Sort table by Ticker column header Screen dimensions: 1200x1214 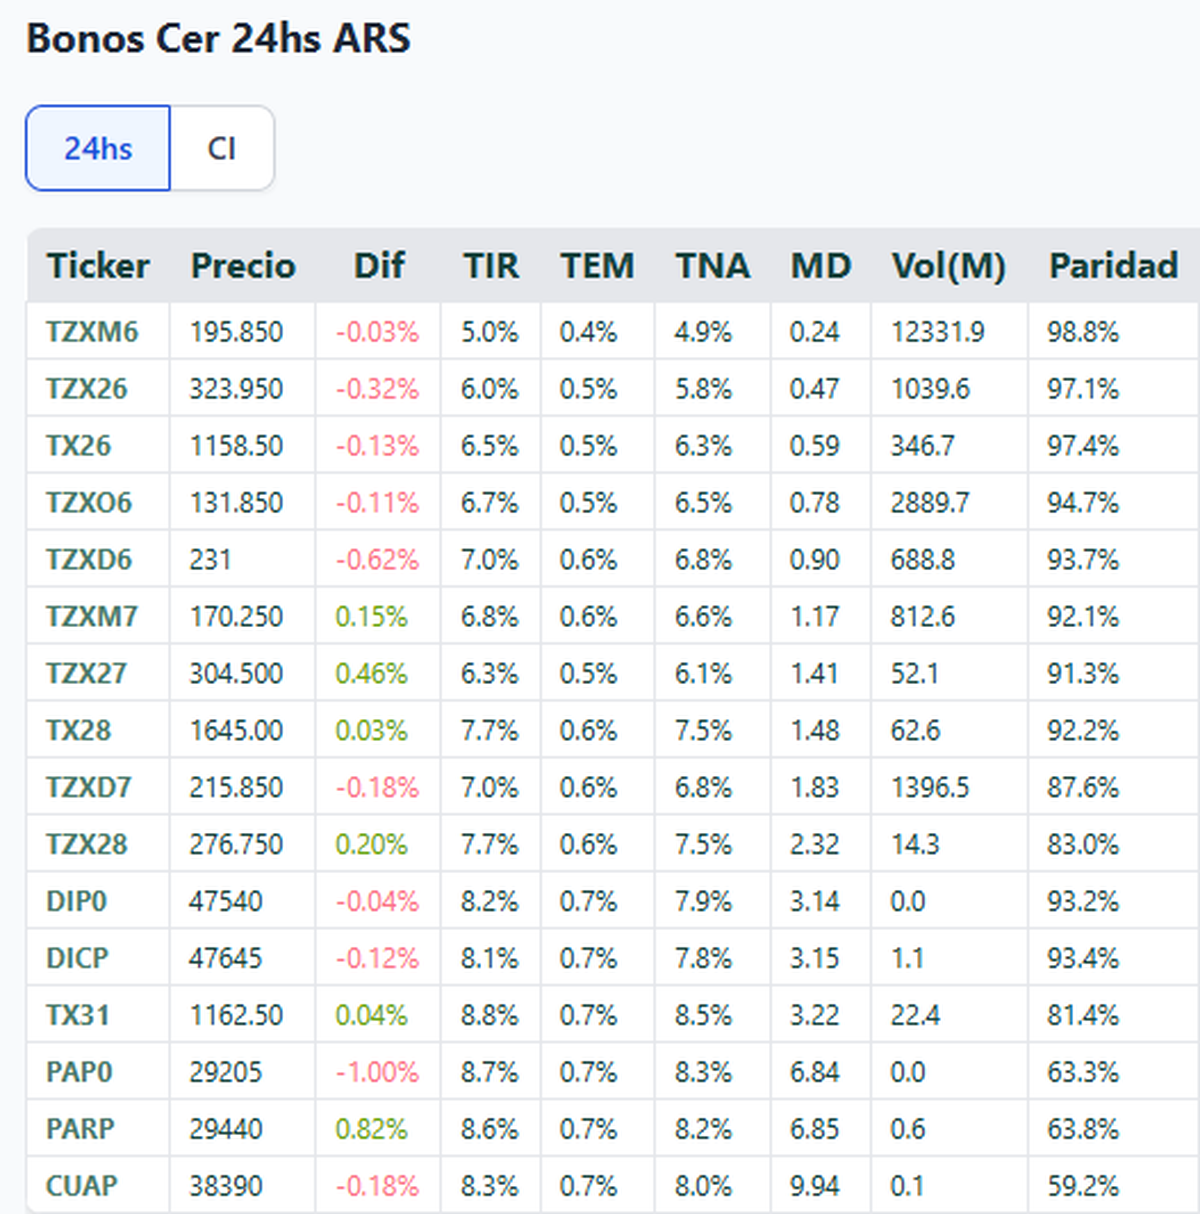pos(98,266)
